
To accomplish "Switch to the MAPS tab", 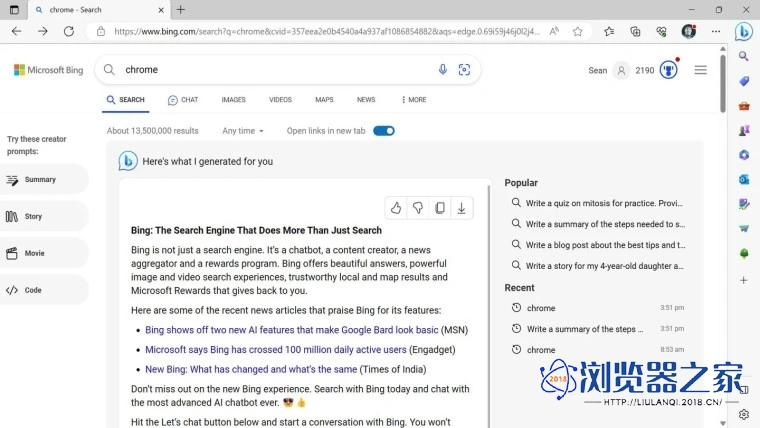I will point(324,99).
